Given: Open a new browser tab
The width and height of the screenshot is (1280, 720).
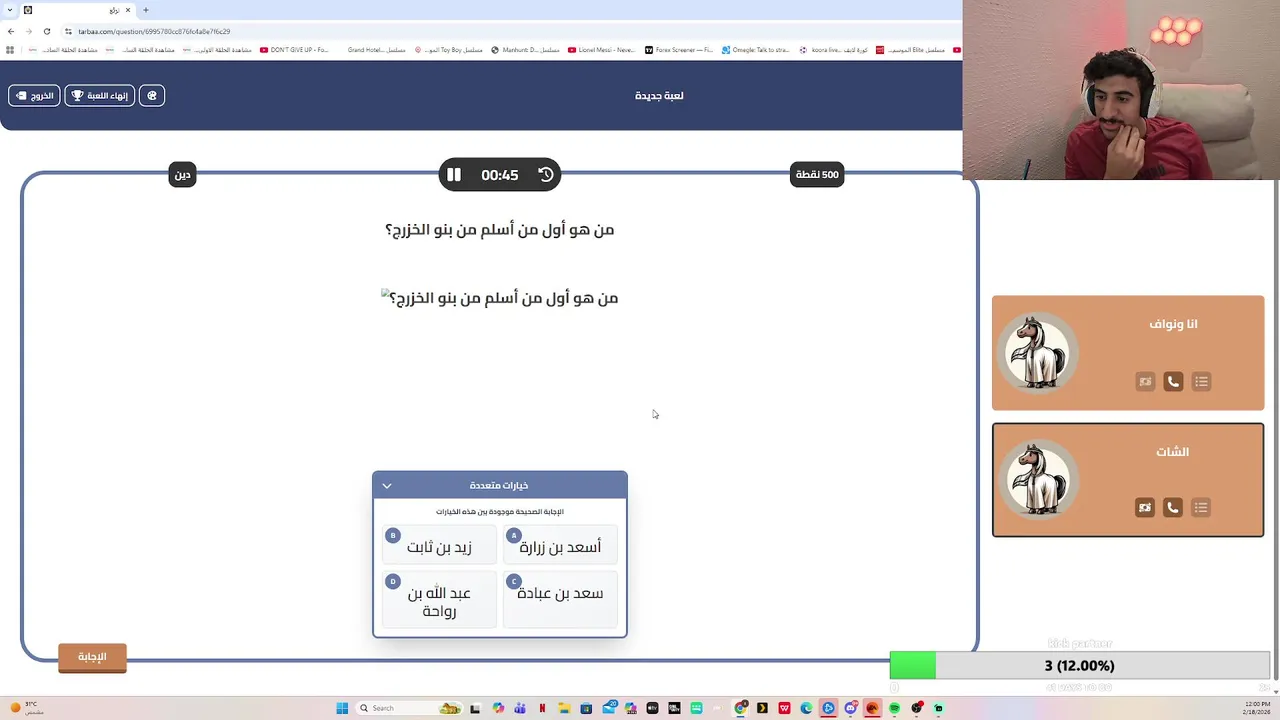Looking at the screenshot, I should (x=146, y=10).
